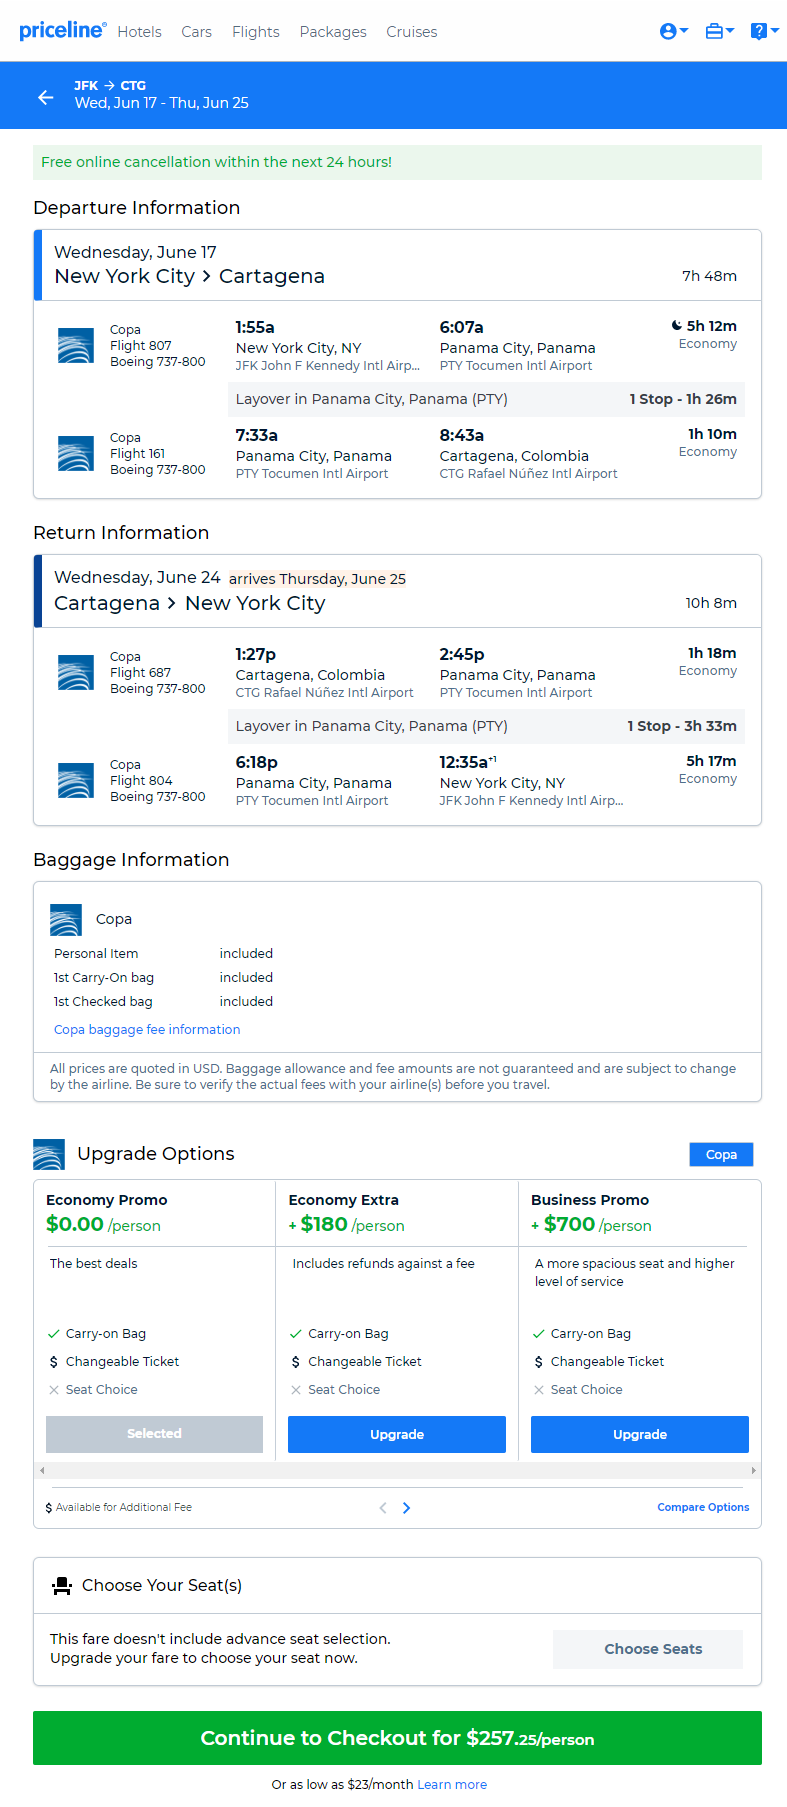
Task: Click the Copa logo beside Flight 161
Action: tap(76, 454)
